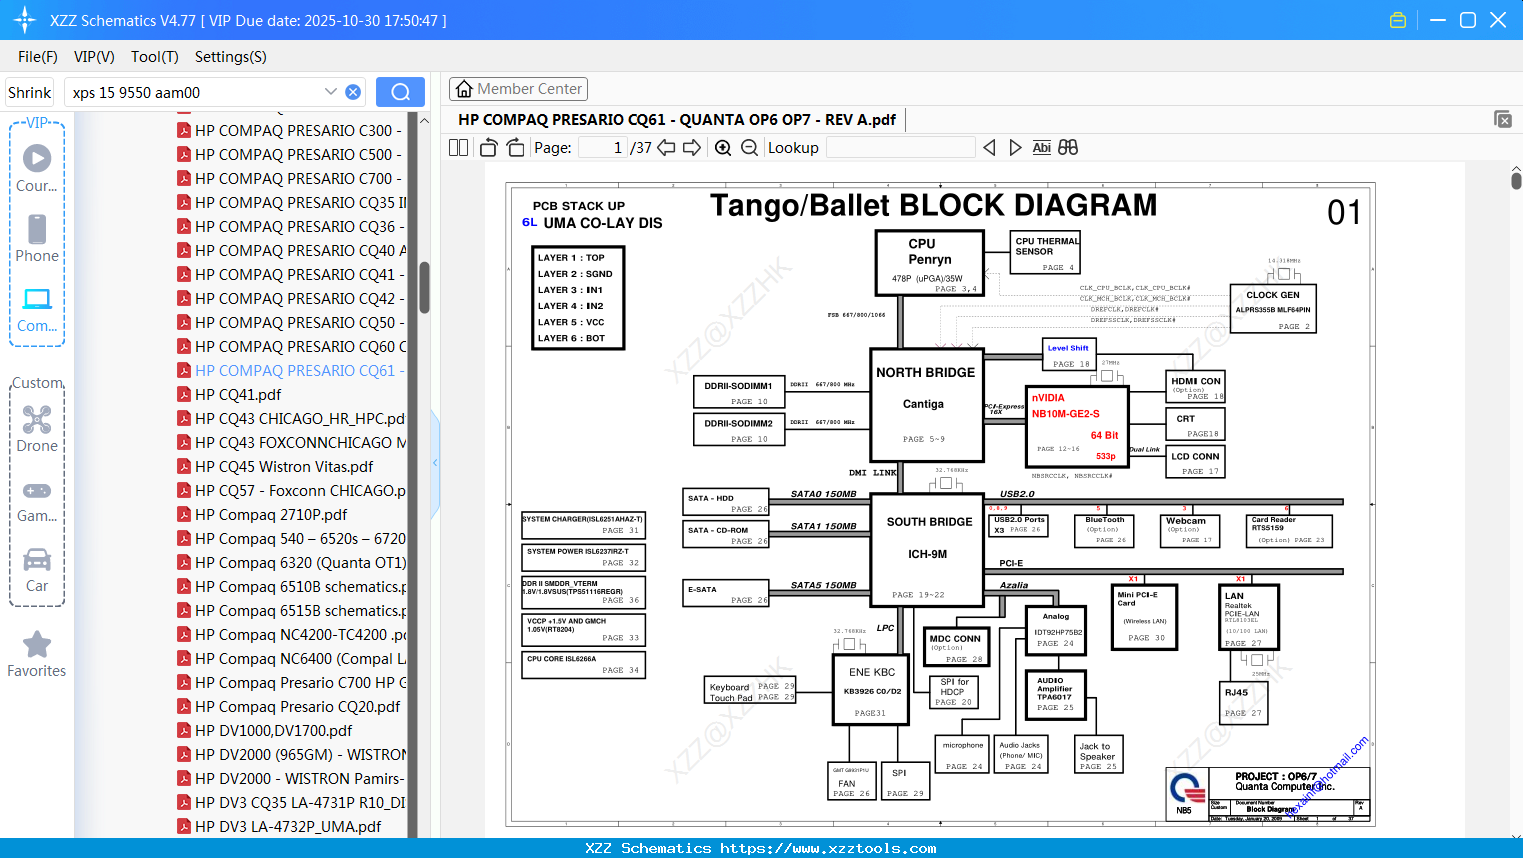Zoom in on the schematic
Viewport: 1523px width, 858px height.
(723, 147)
